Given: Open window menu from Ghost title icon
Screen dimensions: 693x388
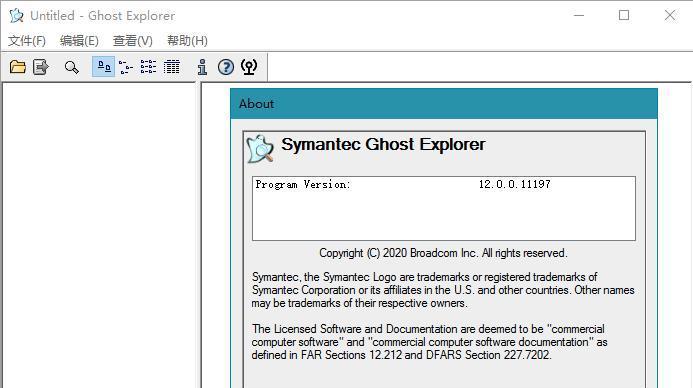Looking at the screenshot, I should point(16,15).
